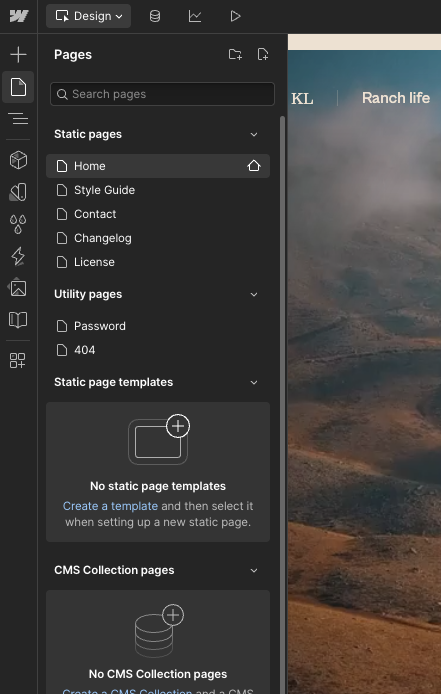Open the Webflow logo menu
This screenshot has height=694, width=441.
click(19, 16)
